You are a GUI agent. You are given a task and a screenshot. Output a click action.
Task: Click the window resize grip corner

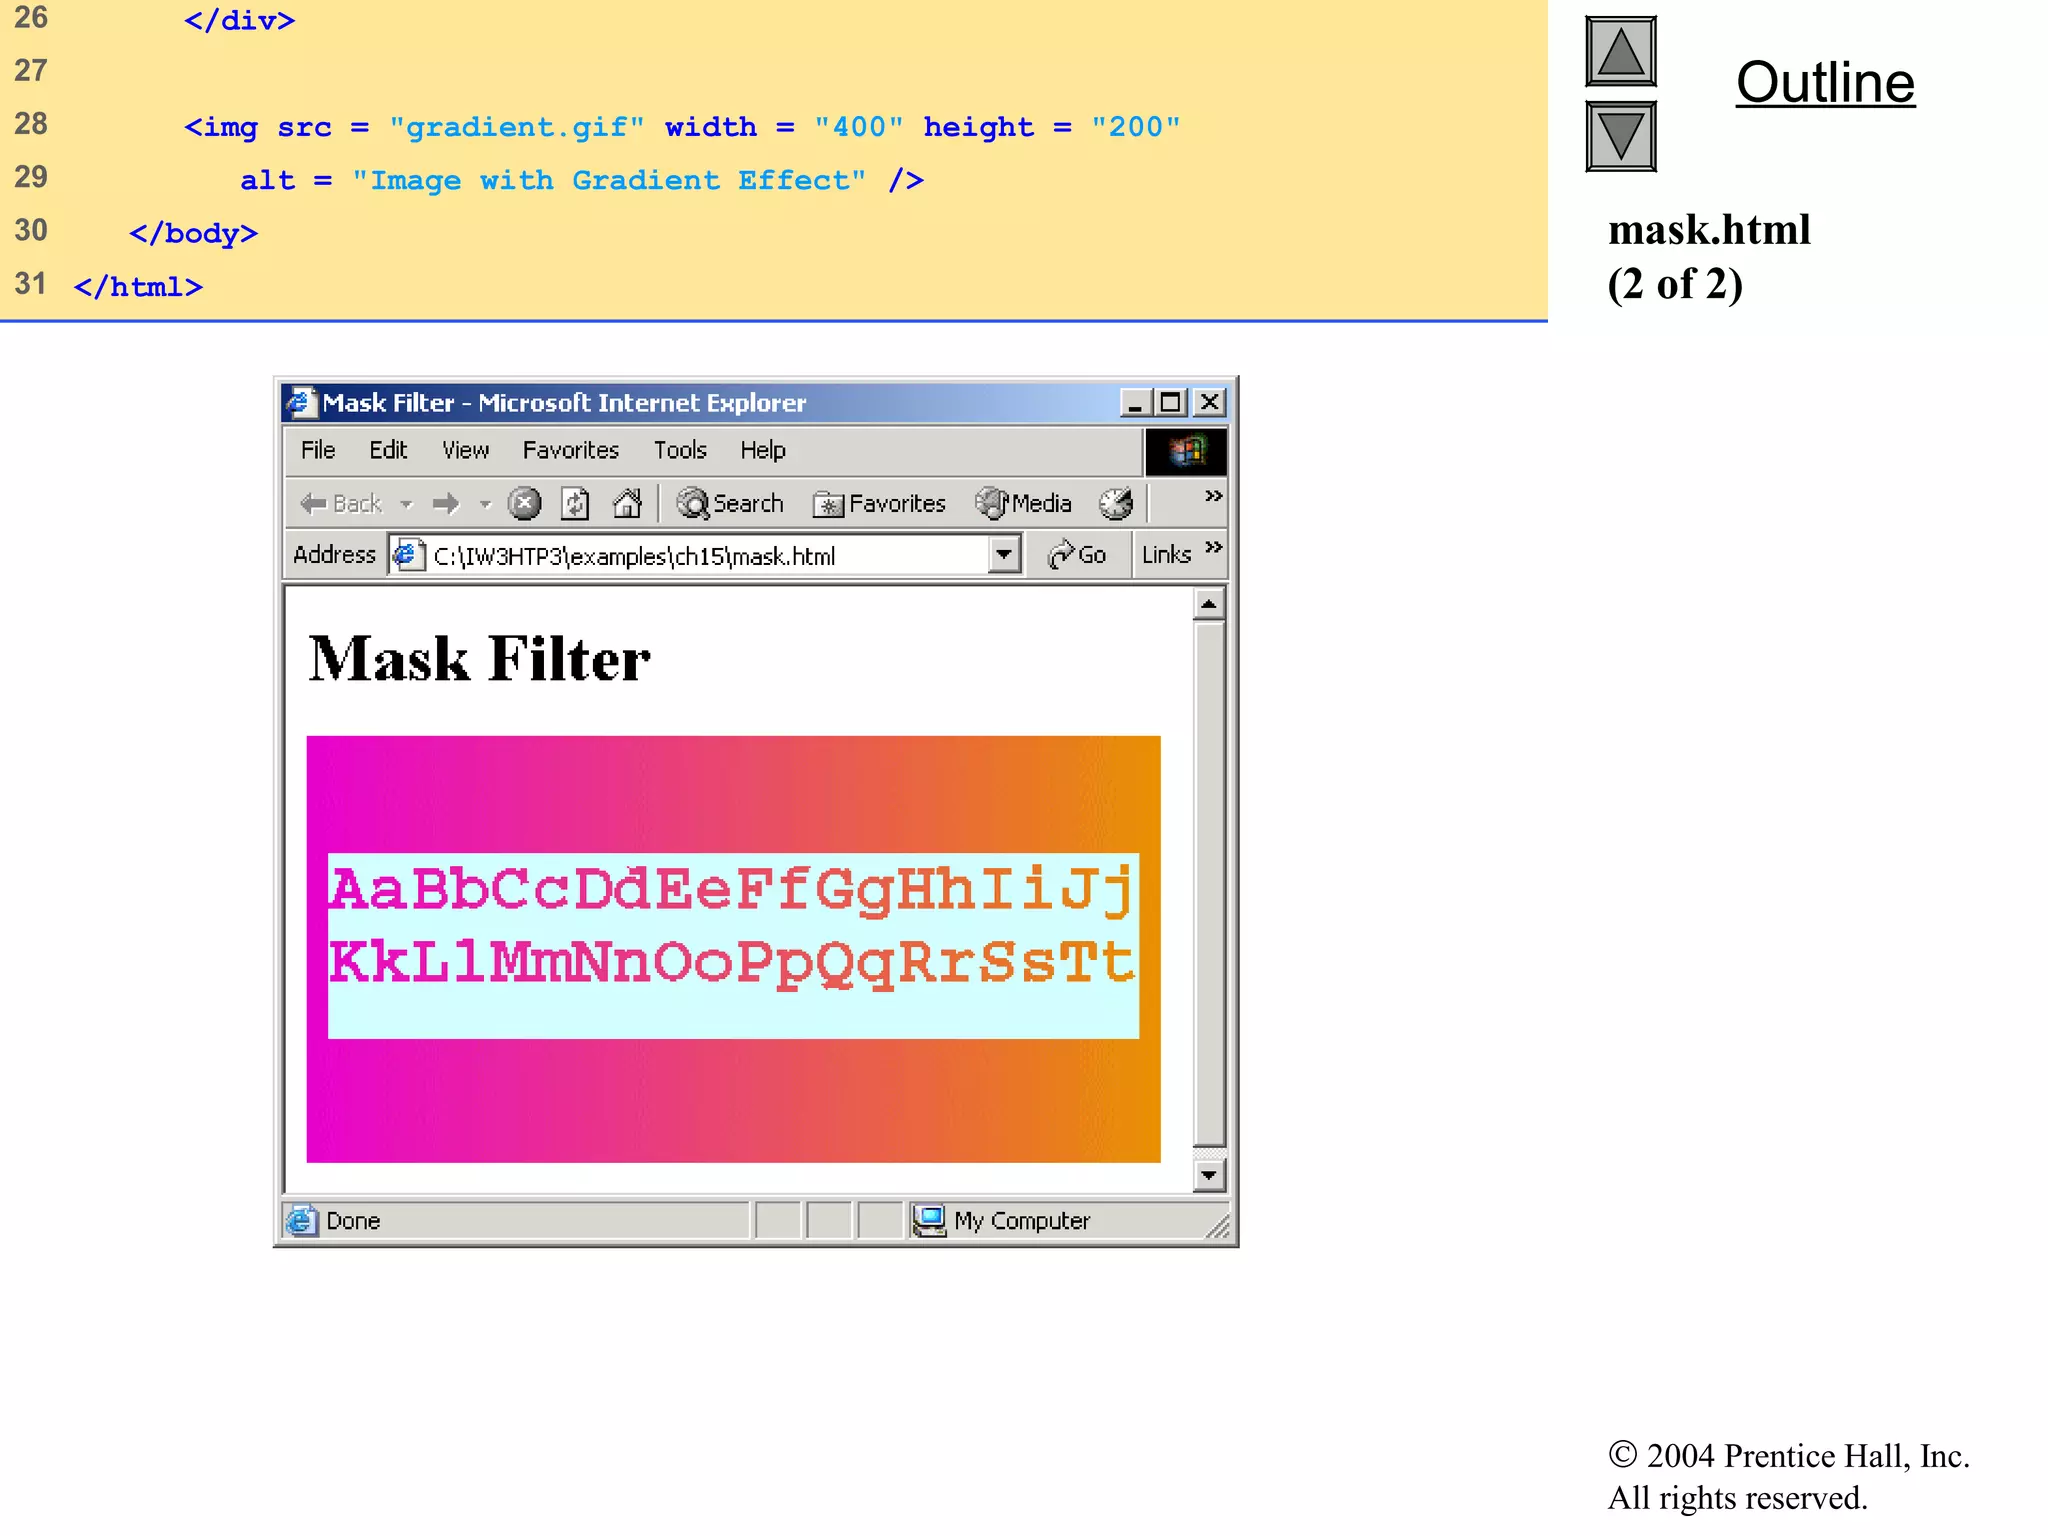pyautogui.click(x=1217, y=1226)
